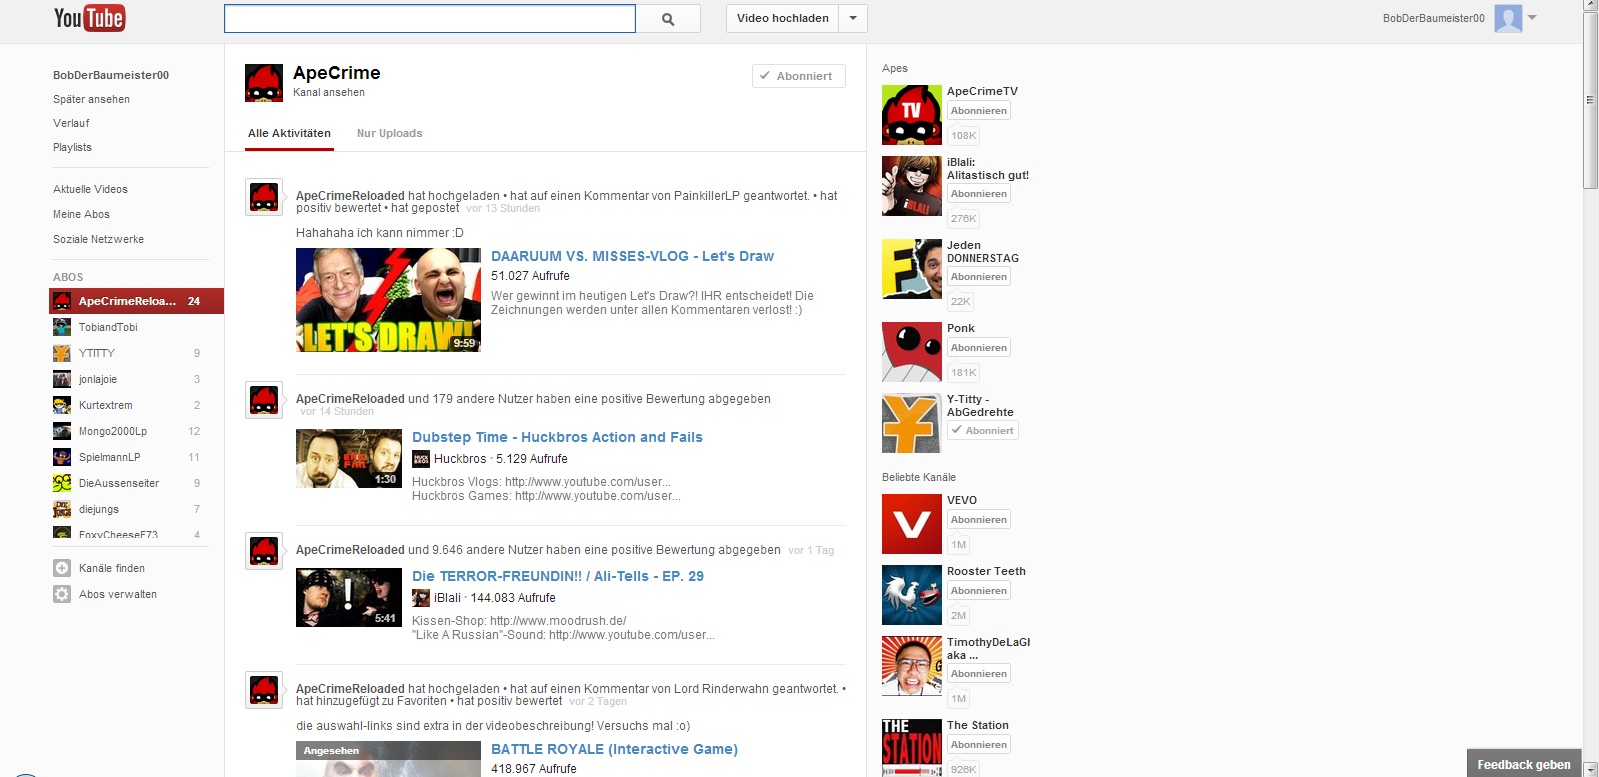Click jonlajoie subscription icon in sidebar
This screenshot has width=1599, height=777.
[x=62, y=379]
